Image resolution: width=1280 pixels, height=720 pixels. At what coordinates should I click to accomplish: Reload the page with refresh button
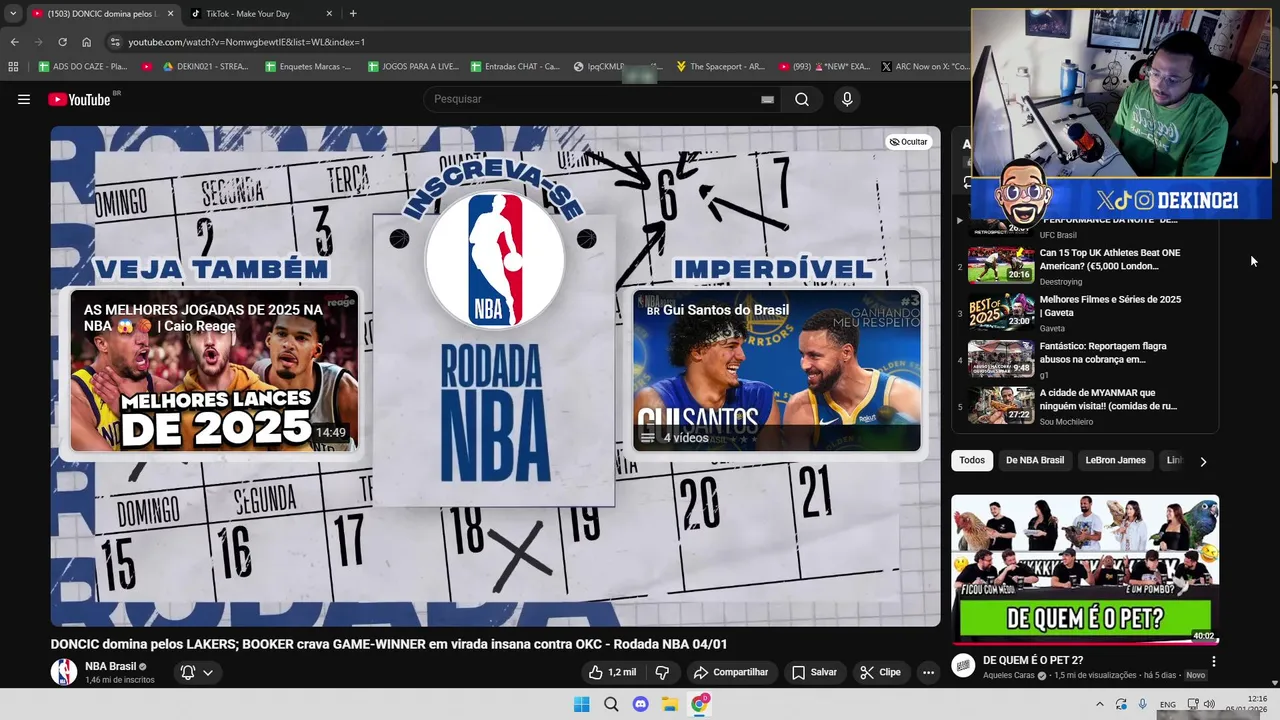coord(62,42)
